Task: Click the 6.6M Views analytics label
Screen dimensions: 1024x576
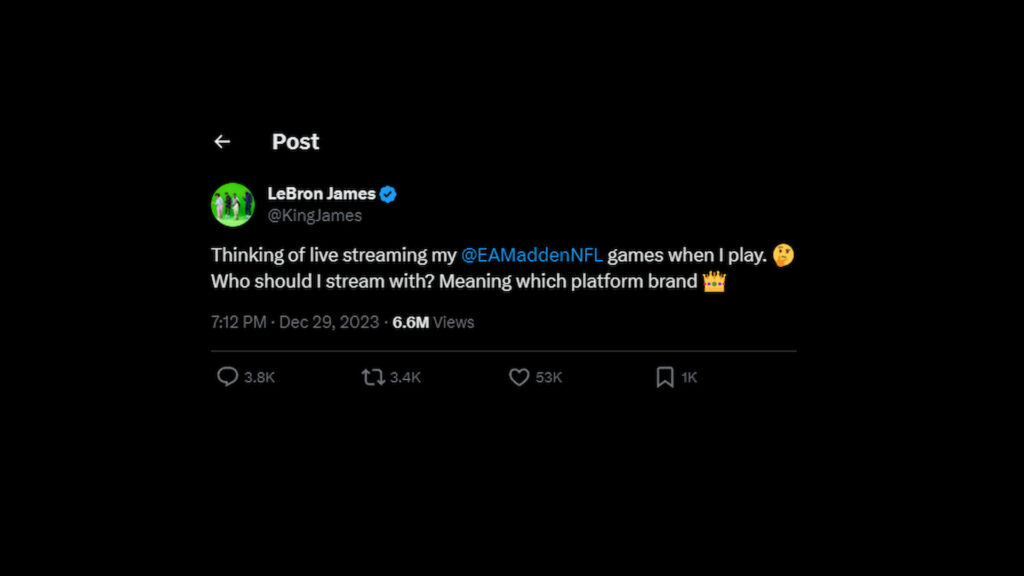Action: click(434, 322)
